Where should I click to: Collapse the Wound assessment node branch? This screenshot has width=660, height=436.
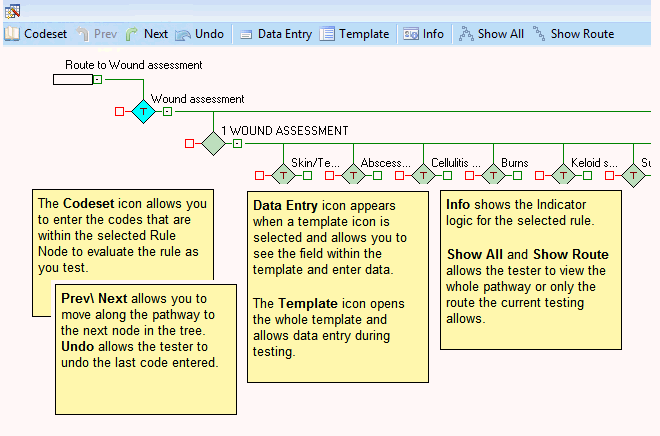click(167, 111)
